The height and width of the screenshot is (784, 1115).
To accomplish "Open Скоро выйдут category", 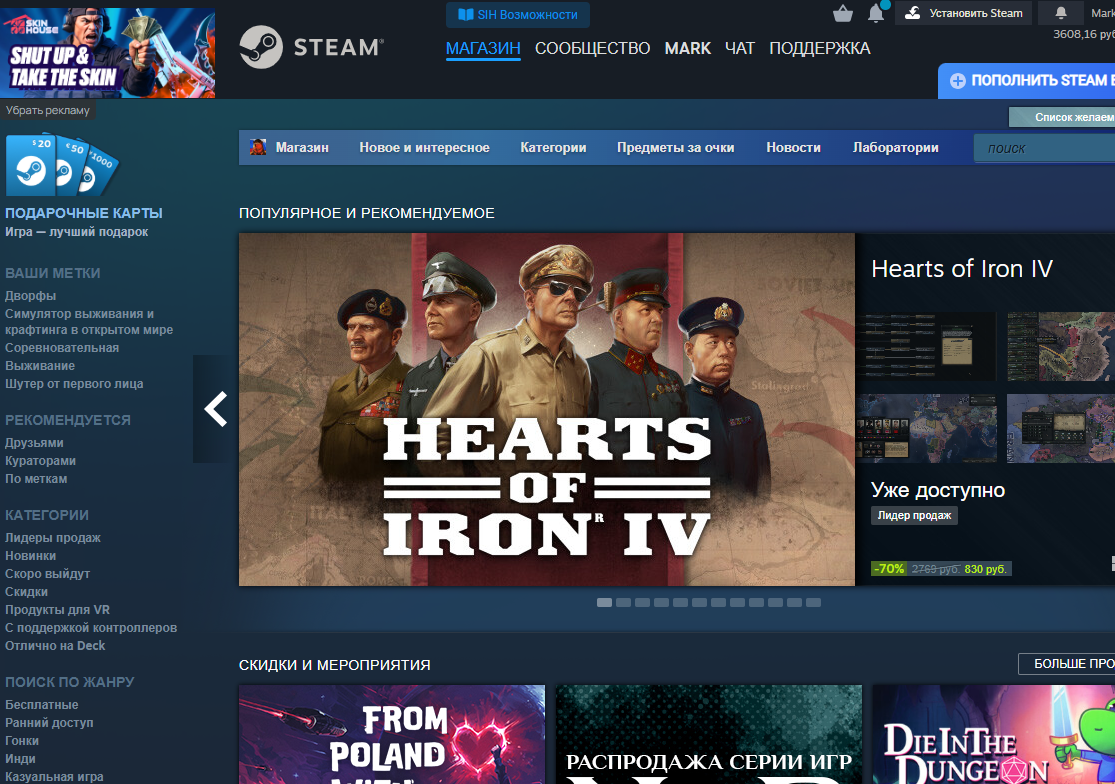I will coord(48,574).
